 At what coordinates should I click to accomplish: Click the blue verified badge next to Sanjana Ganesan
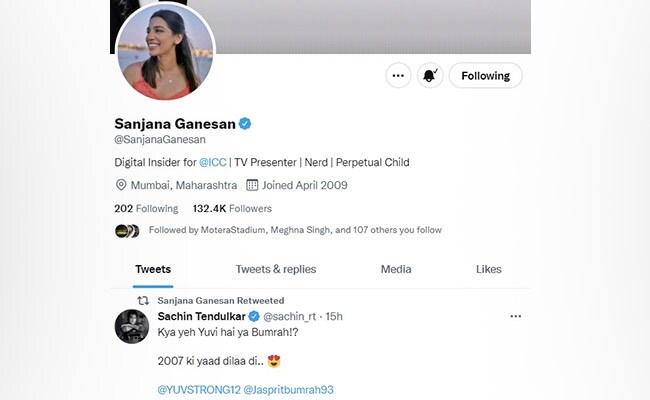245,124
